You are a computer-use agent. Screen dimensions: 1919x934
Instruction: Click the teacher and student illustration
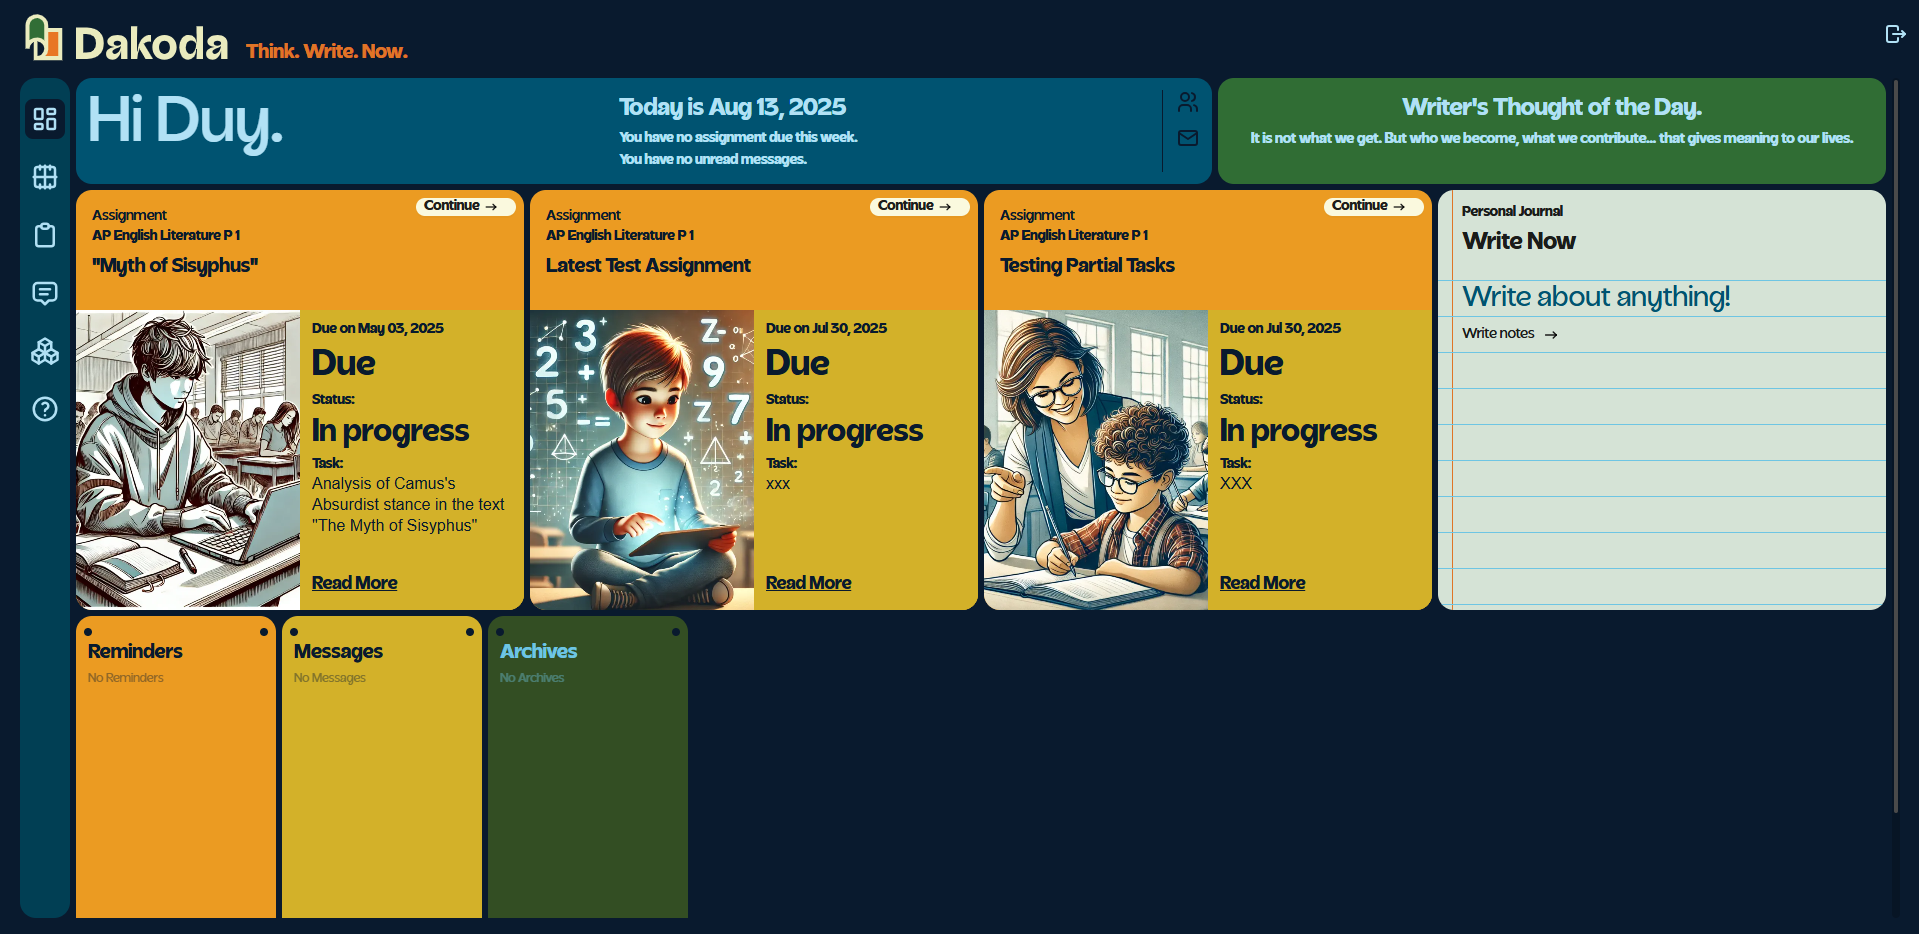1096,459
